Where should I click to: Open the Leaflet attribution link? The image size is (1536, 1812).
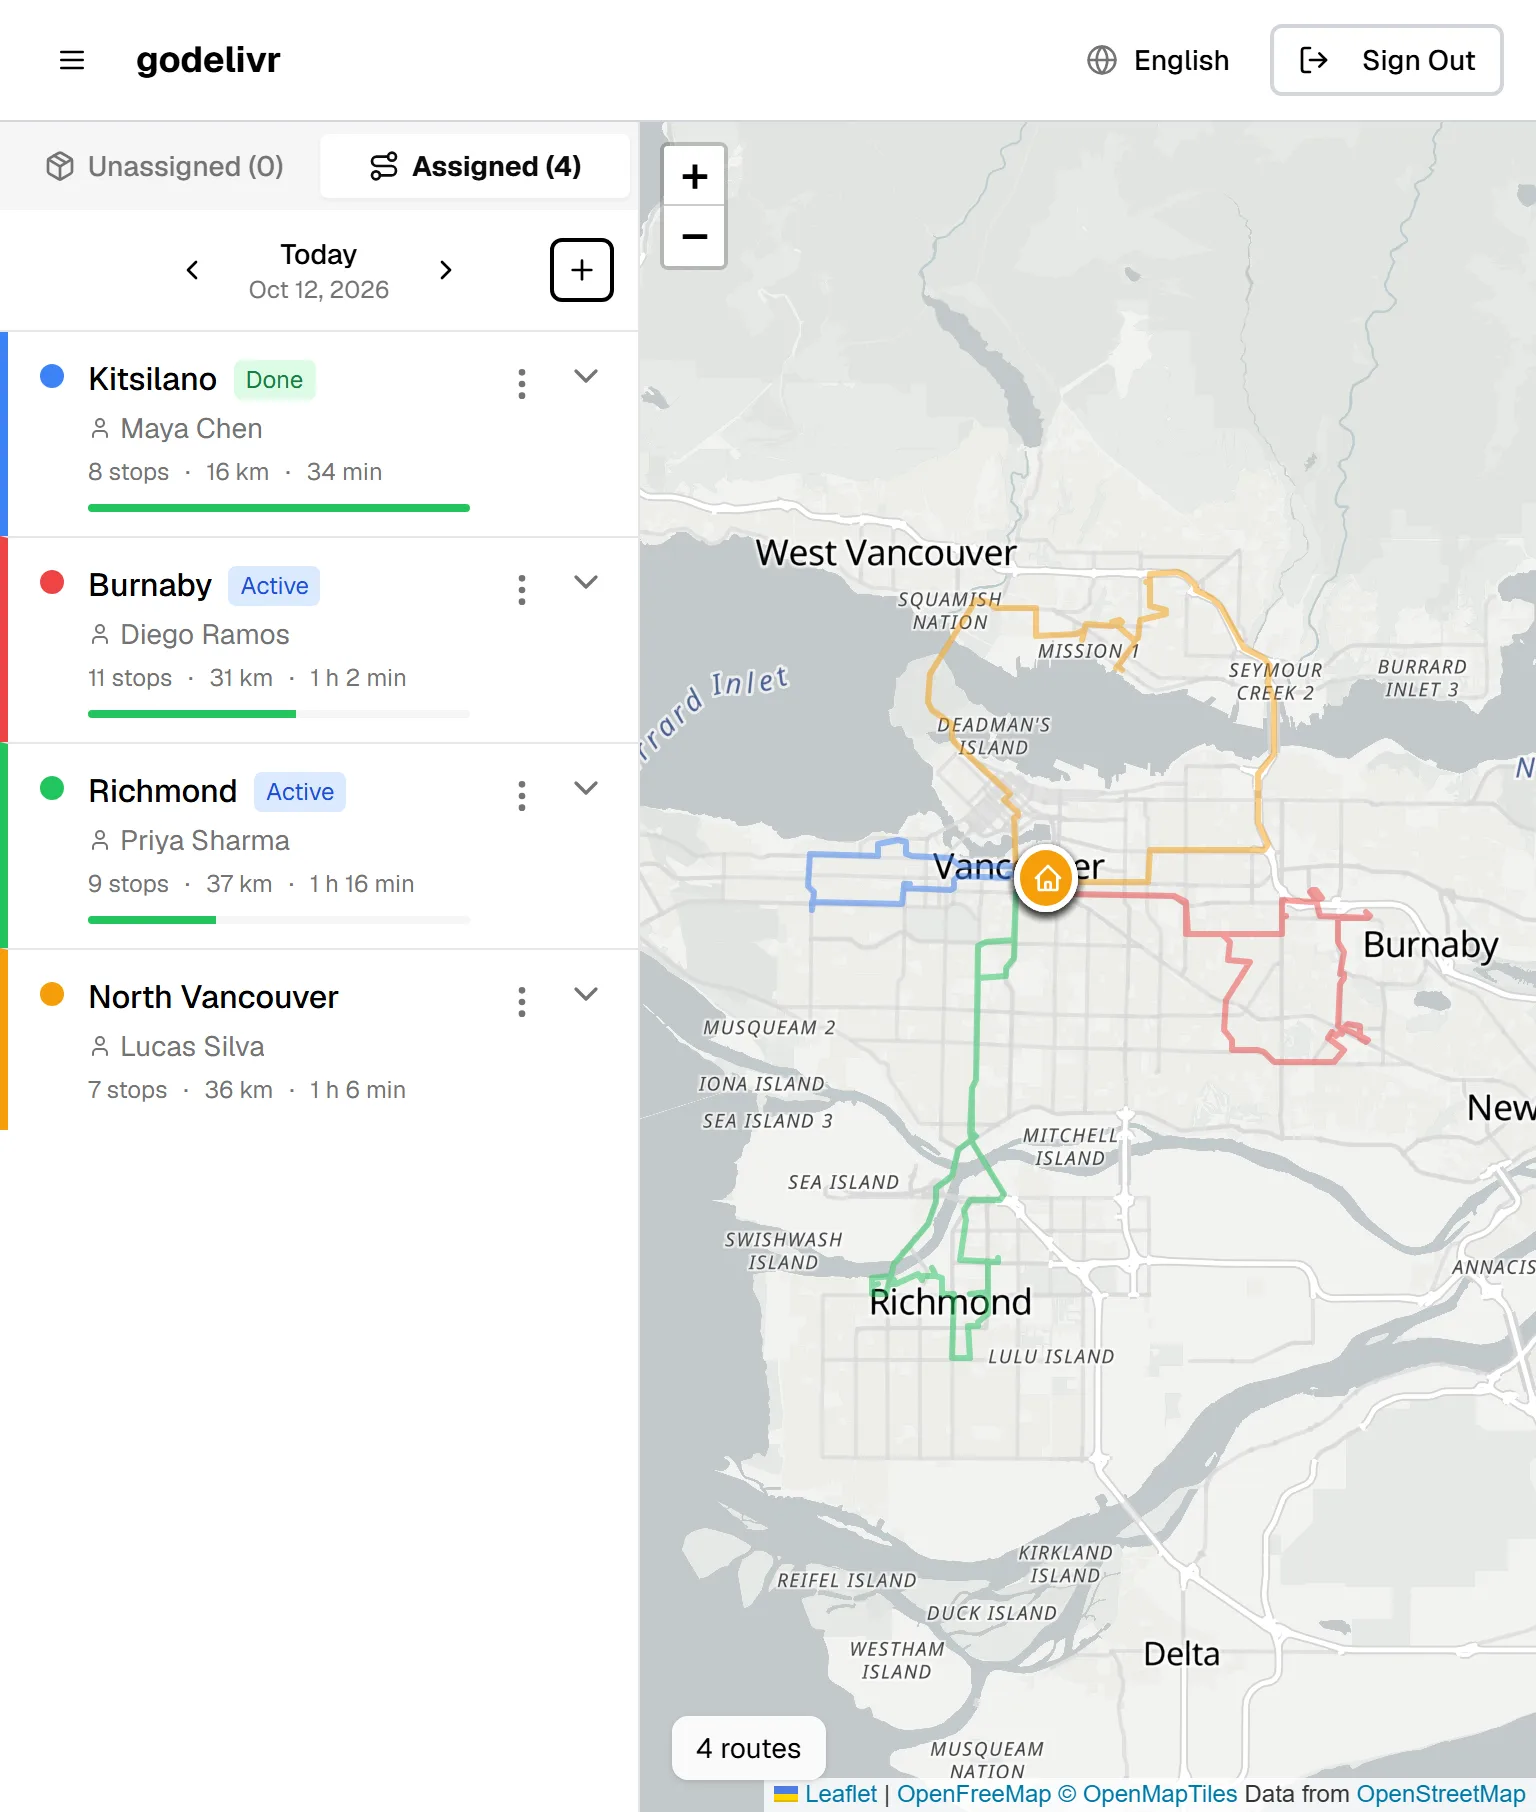click(840, 1794)
